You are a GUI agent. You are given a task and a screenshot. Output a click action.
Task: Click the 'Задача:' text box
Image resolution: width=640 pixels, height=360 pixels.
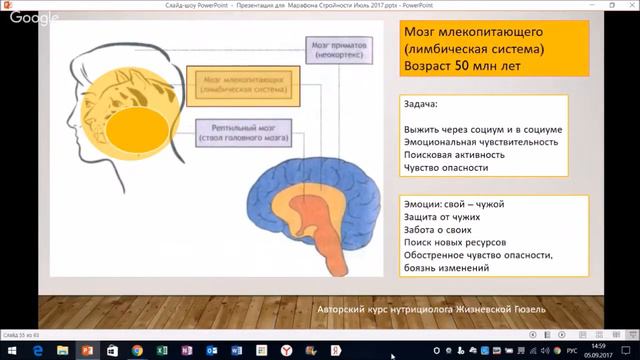coord(484,136)
